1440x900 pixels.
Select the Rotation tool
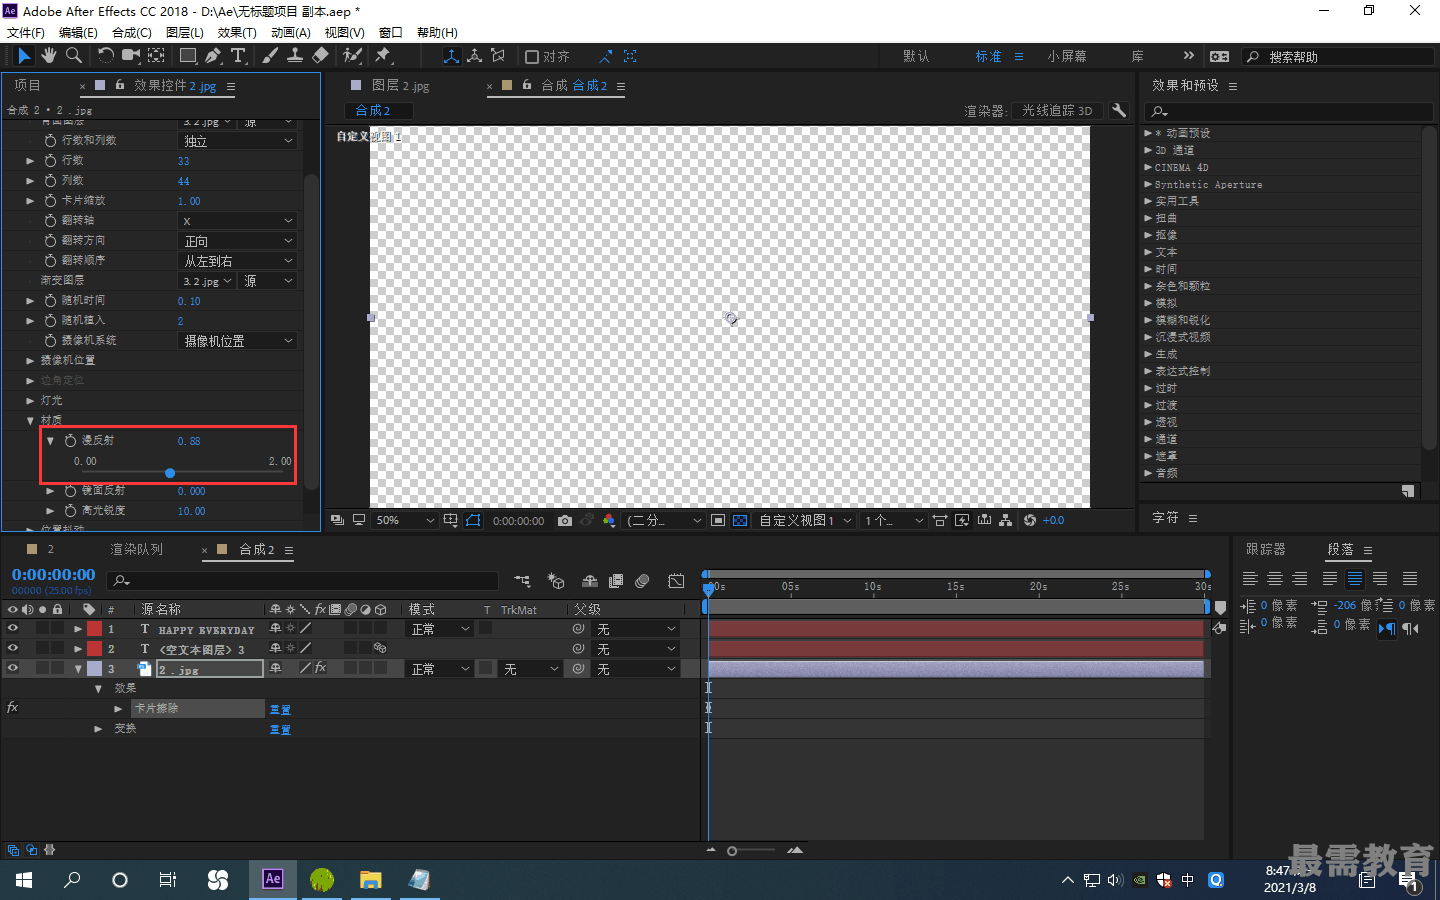pyautogui.click(x=105, y=56)
